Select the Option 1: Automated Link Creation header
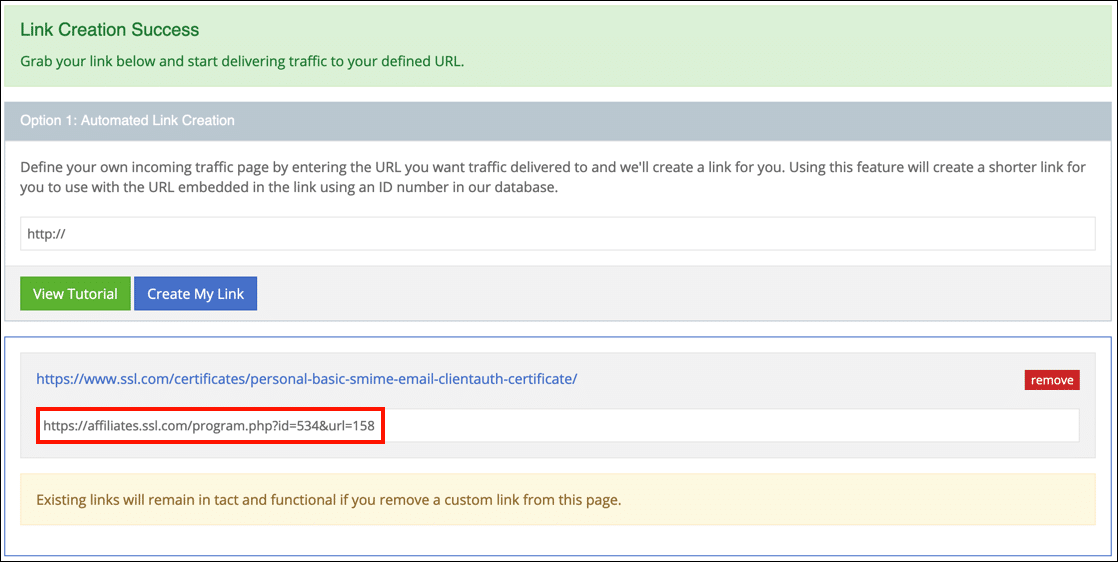 (127, 120)
